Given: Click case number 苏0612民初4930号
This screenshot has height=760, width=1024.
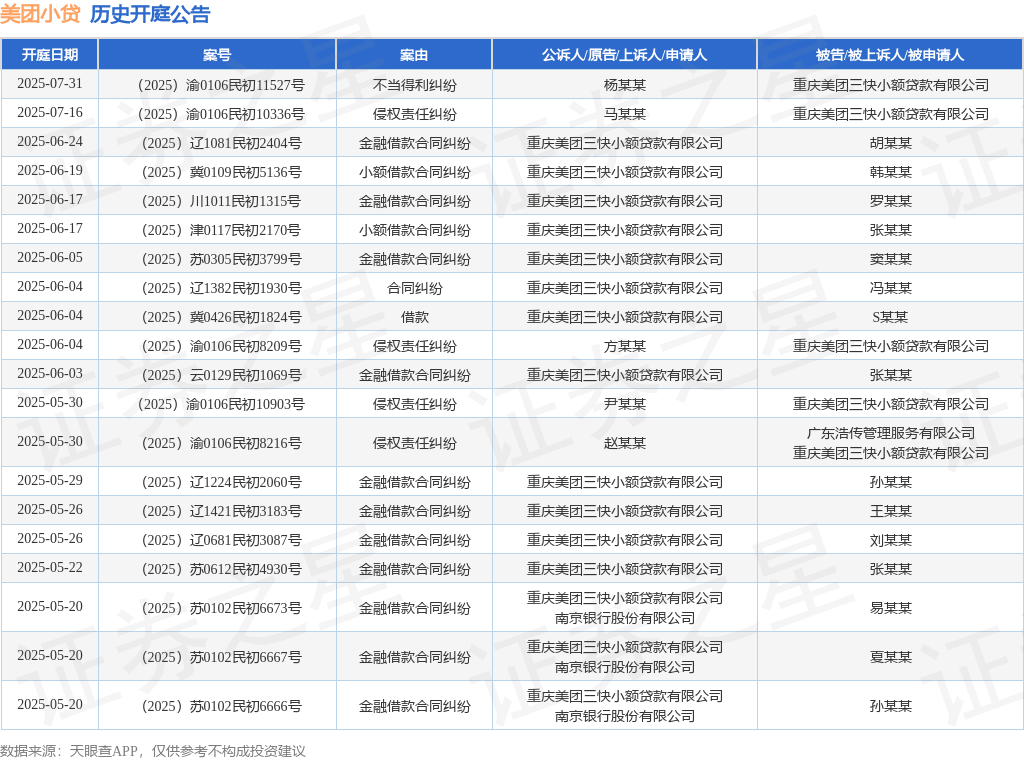Looking at the screenshot, I should click(x=221, y=569).
